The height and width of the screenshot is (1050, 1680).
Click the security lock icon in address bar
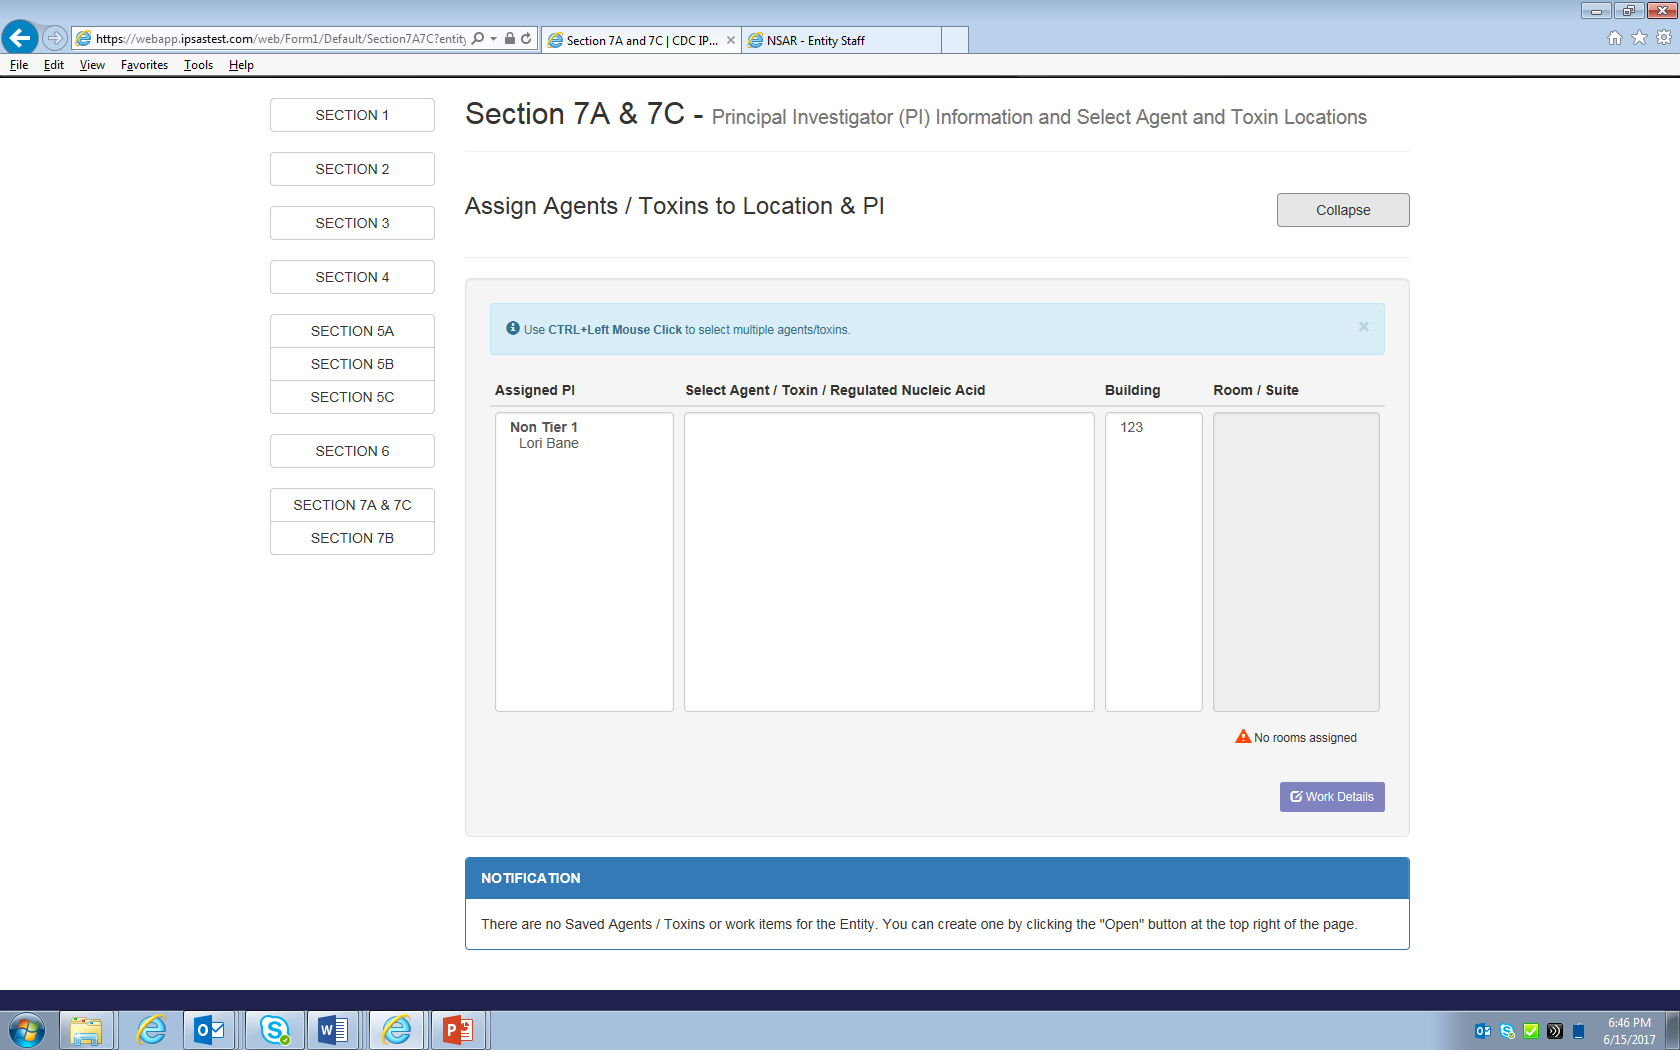coord(510,39)
